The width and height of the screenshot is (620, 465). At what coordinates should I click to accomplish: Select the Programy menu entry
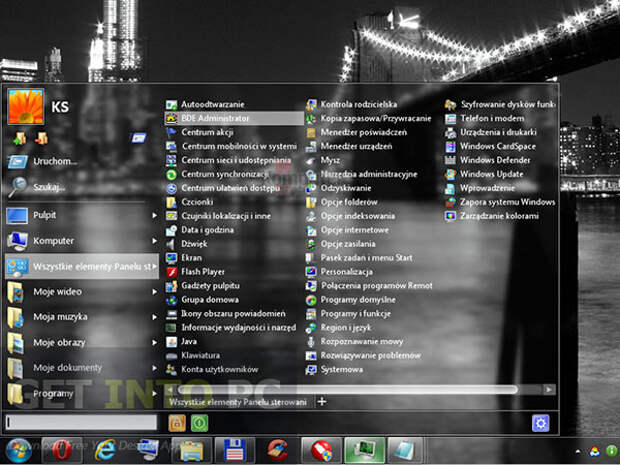point(82,393)
